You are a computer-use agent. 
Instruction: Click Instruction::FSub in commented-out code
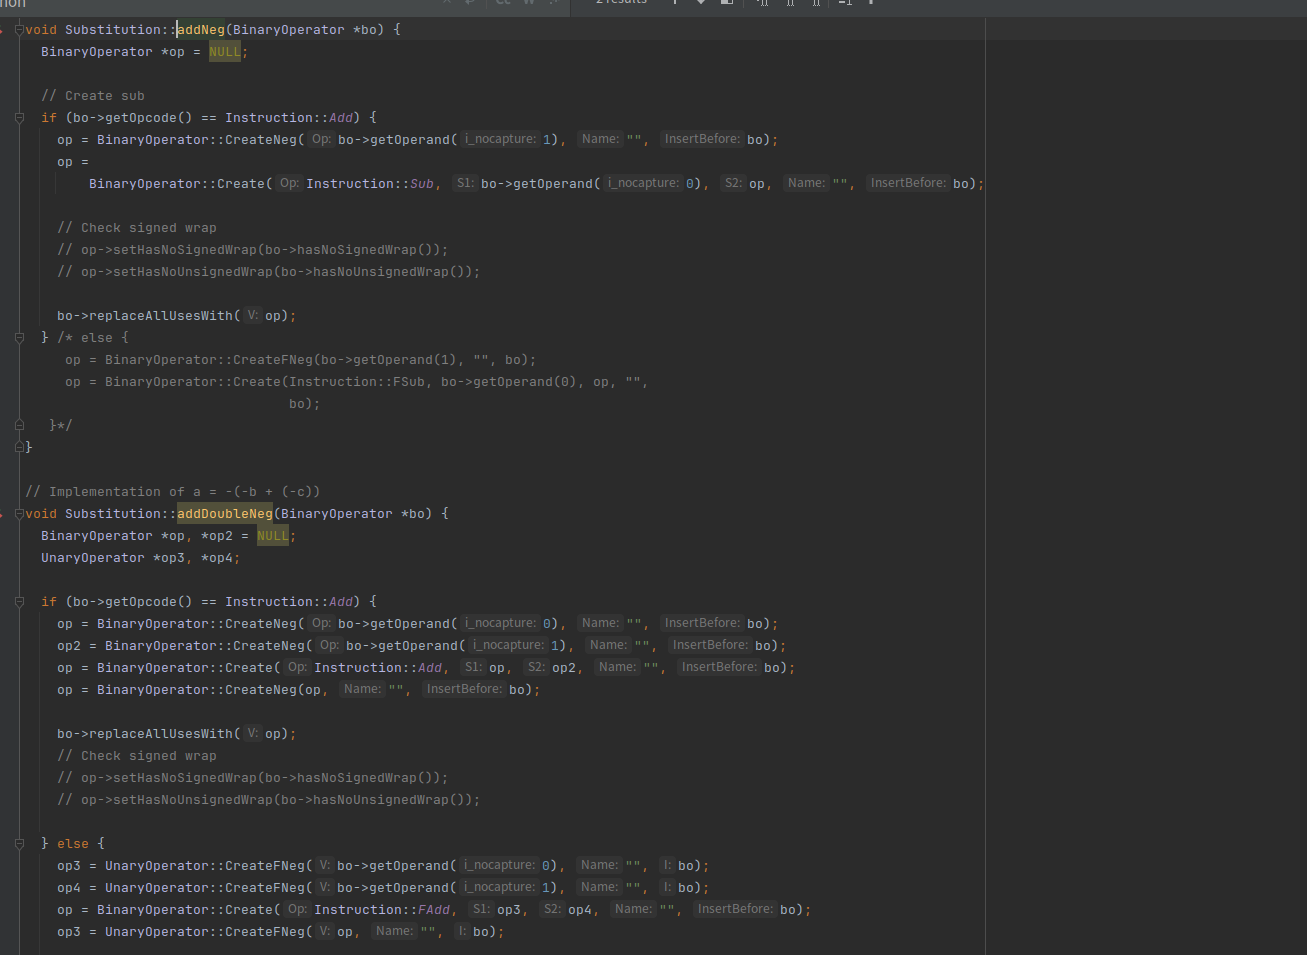coord(357,382)
